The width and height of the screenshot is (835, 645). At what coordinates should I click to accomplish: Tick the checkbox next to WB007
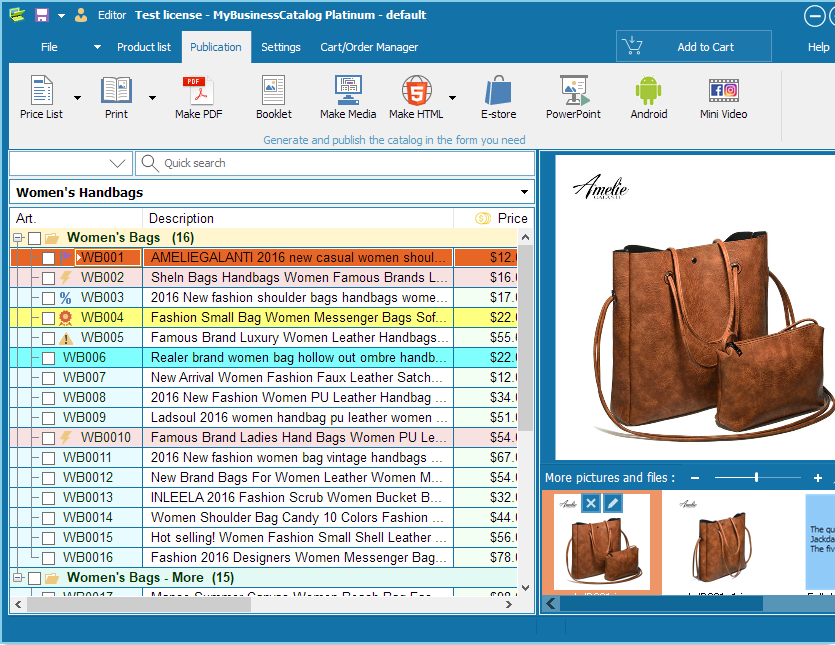point(48,378)
